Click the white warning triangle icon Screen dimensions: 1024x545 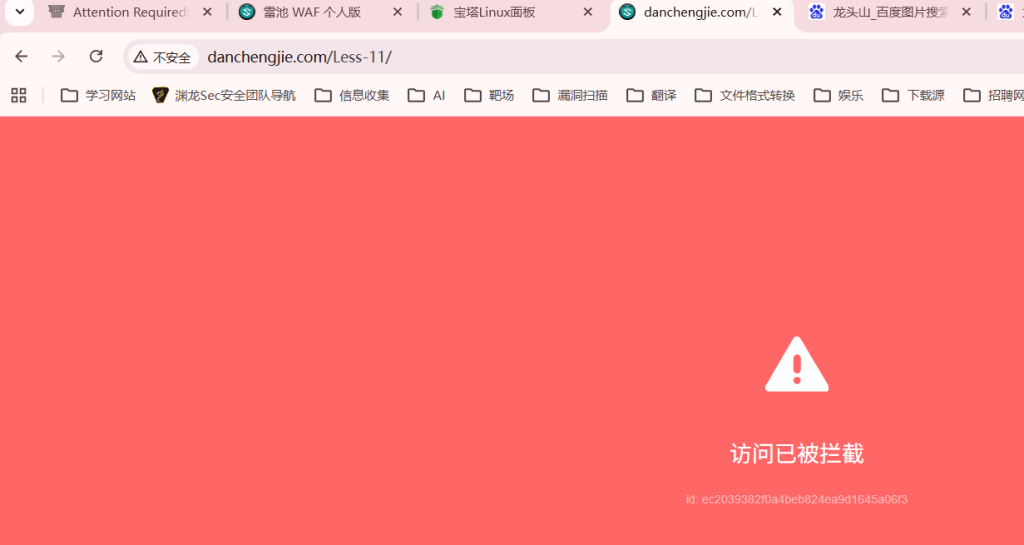(x=796, y=365)
